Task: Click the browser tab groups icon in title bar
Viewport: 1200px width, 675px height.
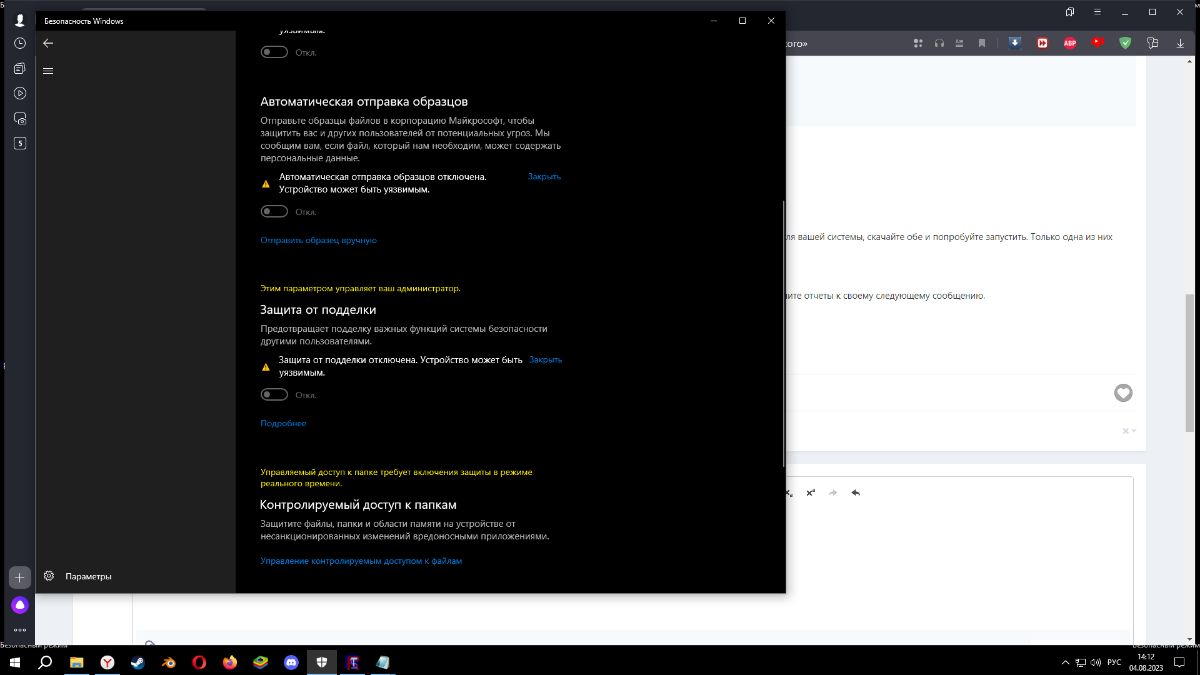Action: (1070, 12)
